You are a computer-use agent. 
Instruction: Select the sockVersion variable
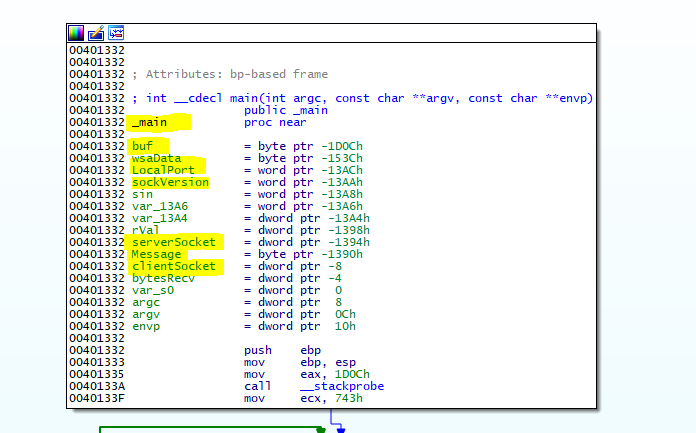pos(170,182)
